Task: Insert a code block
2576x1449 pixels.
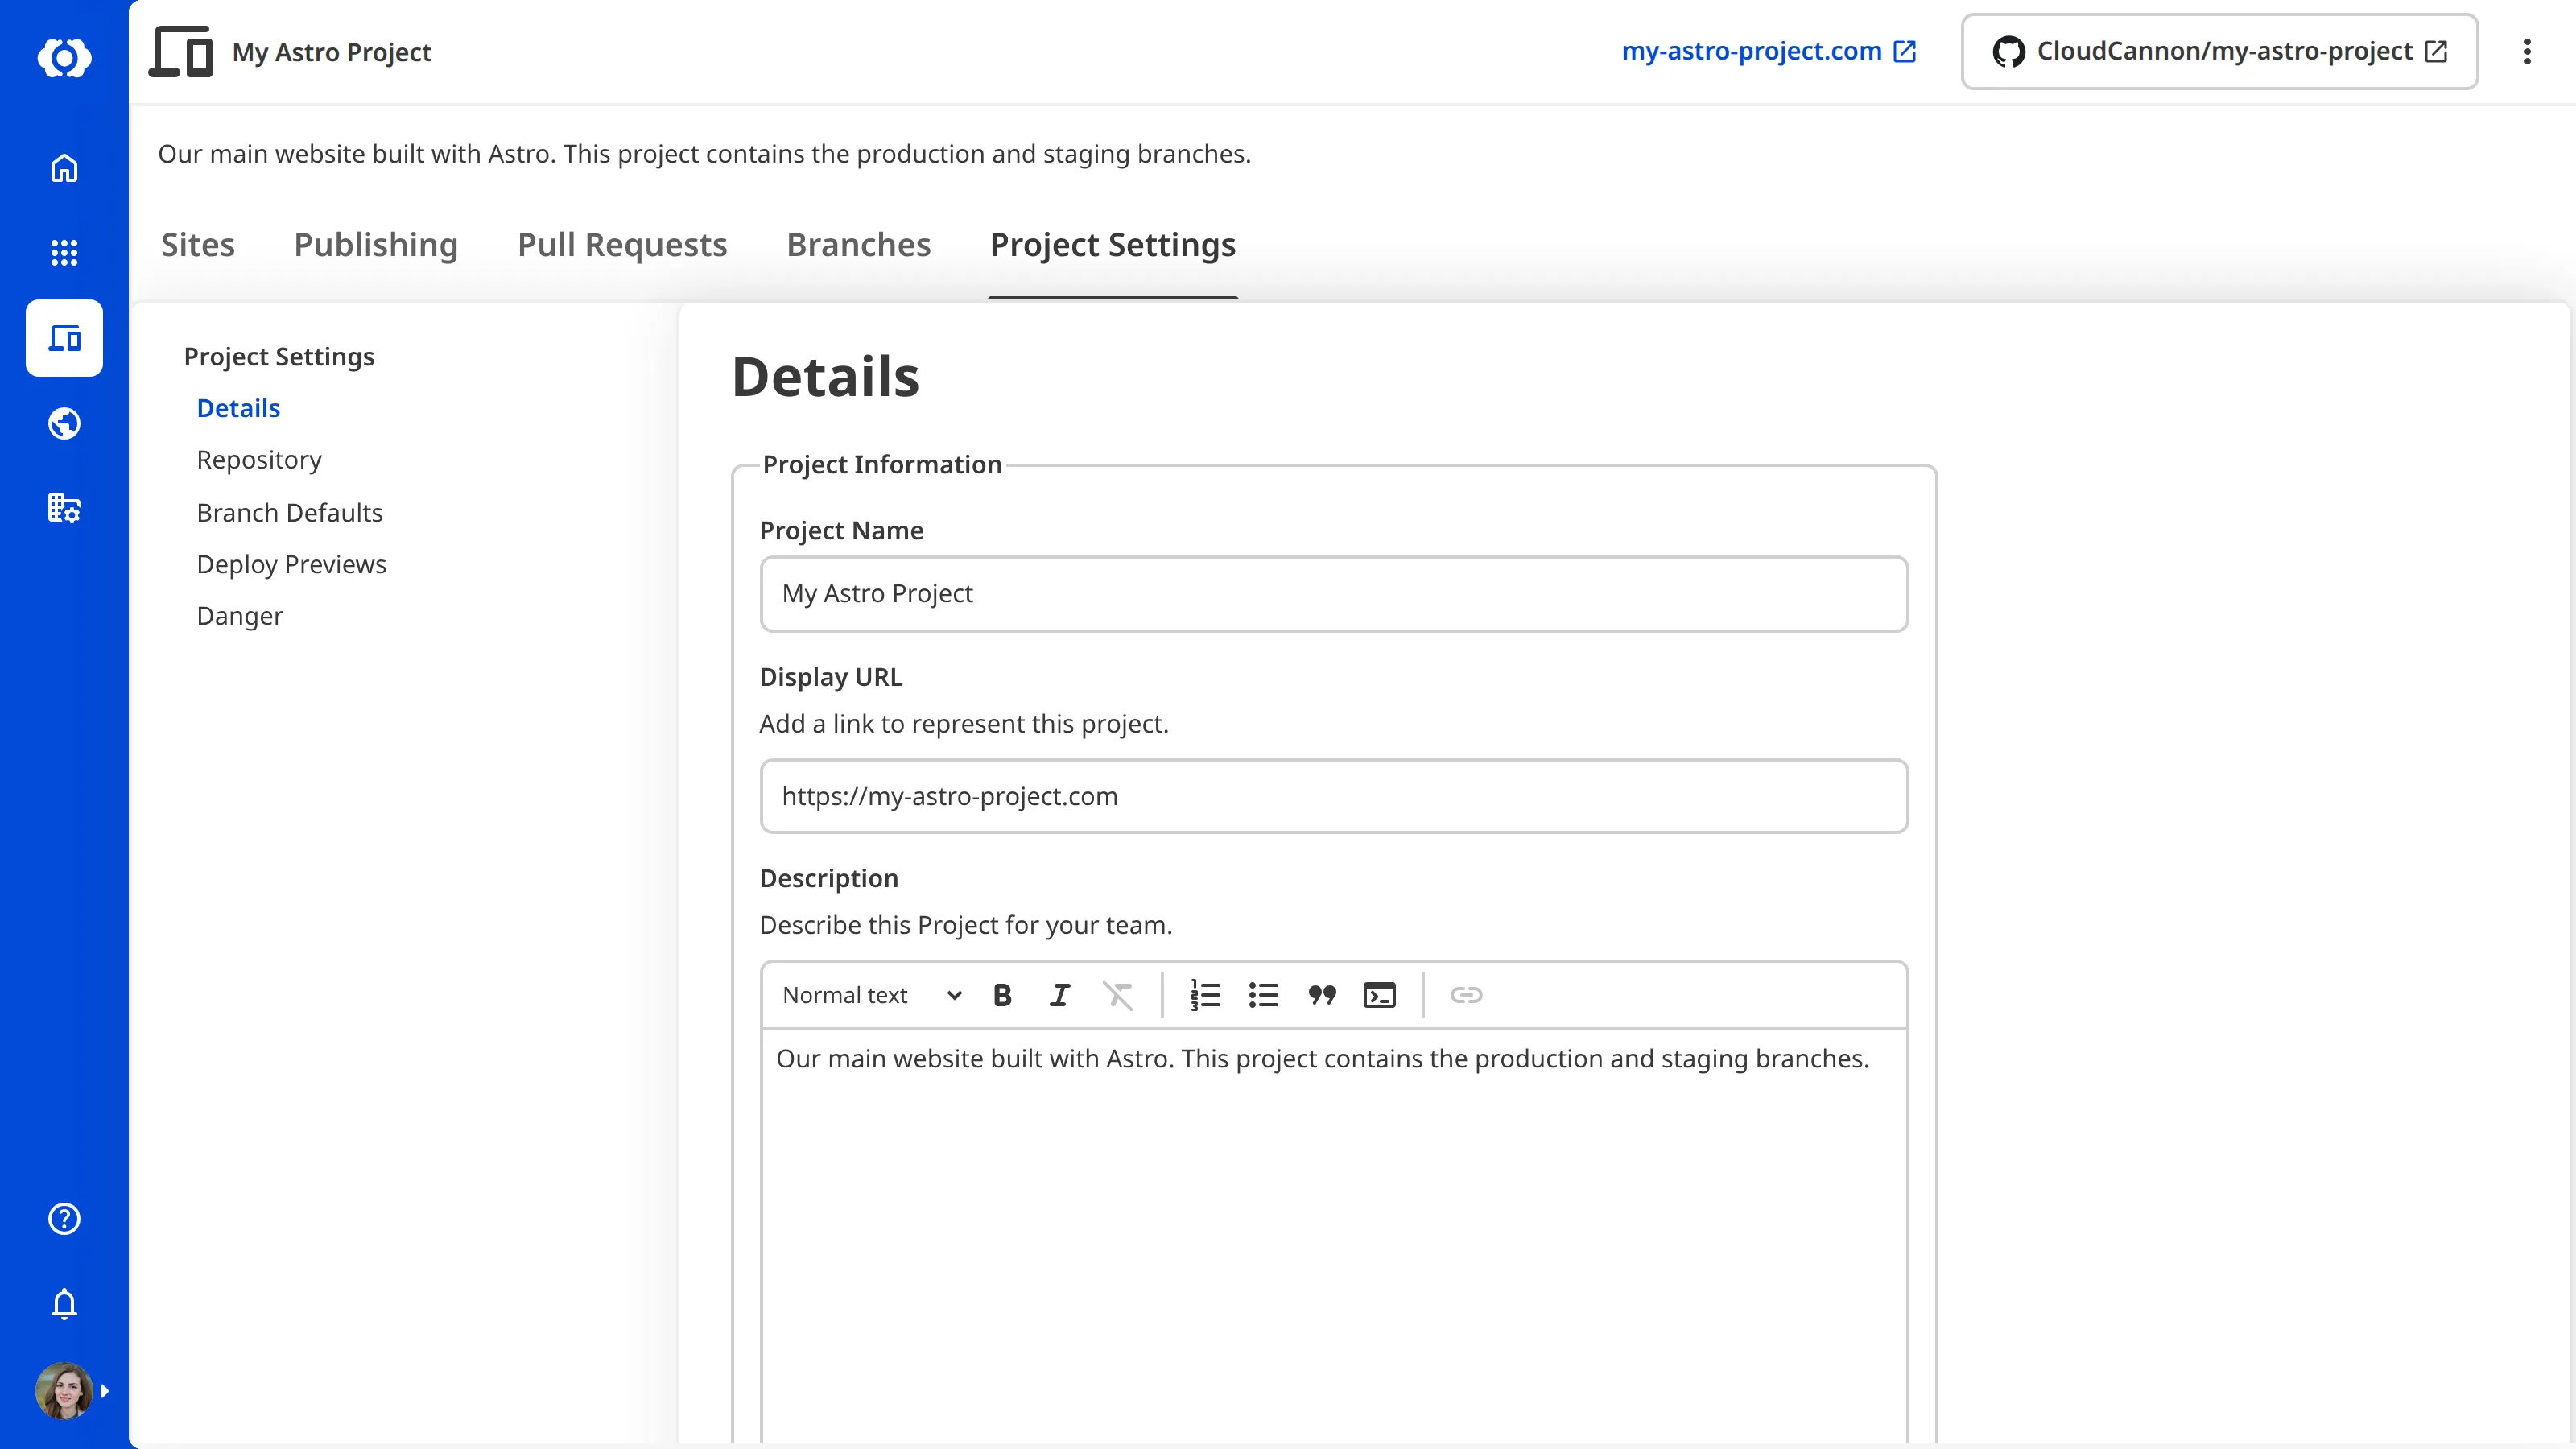Action: pos(1379,995)
